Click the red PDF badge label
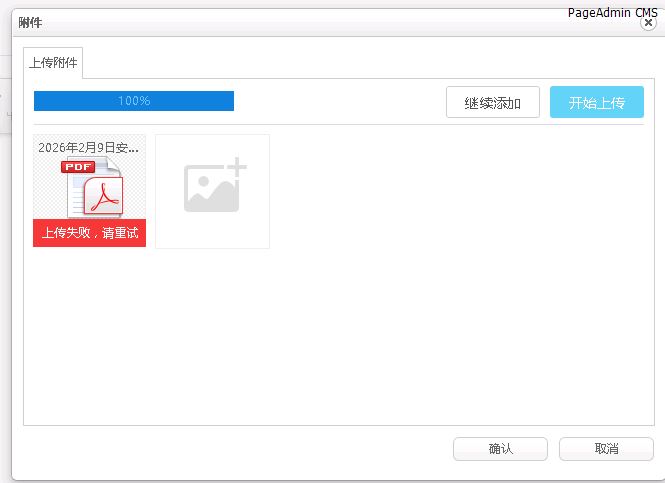The image size is (665, 483). pyautogui.click(x=78, y=167)
